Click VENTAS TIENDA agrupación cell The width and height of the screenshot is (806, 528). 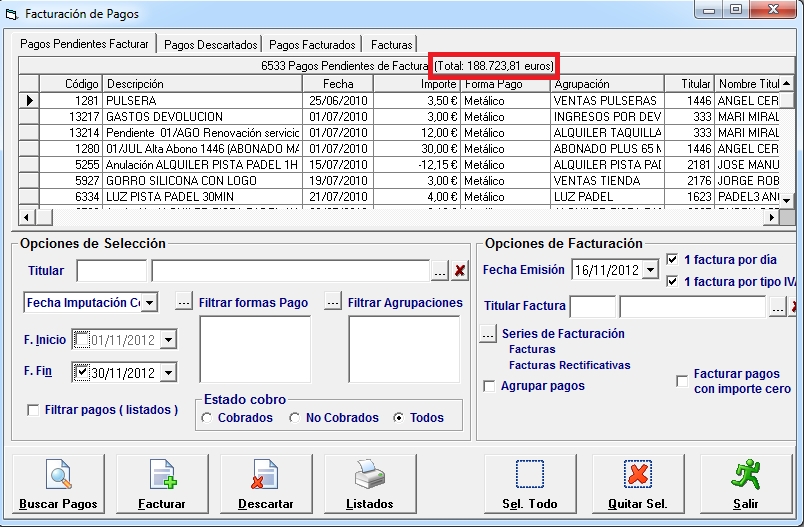[607, 180]
